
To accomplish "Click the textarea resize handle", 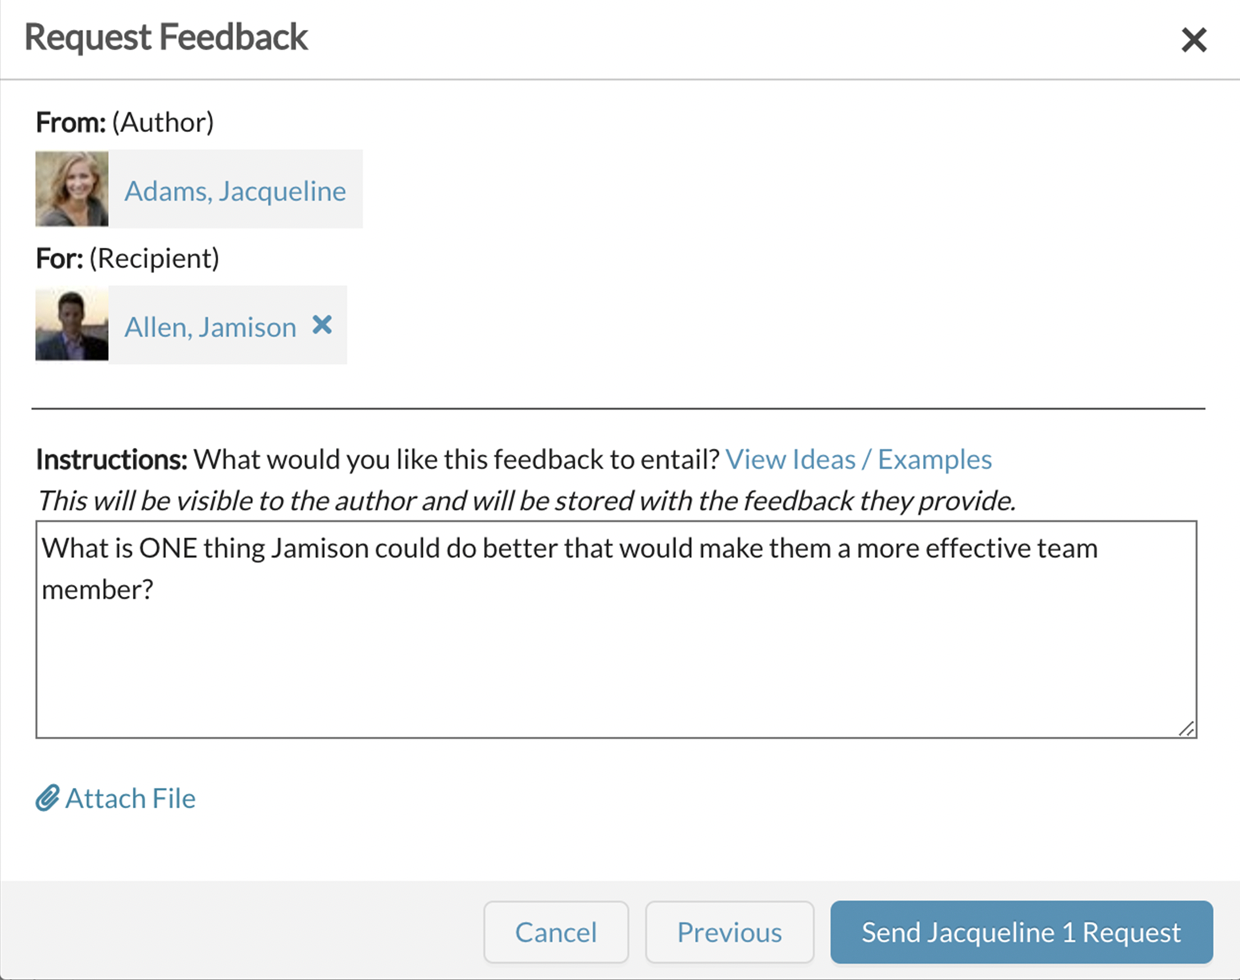I will point(1188,729).
